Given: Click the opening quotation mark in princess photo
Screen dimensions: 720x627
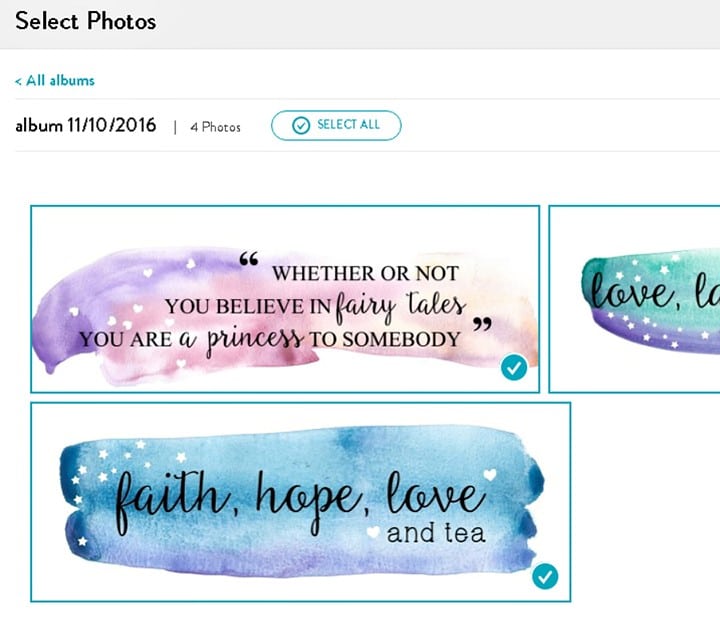Looking at the screenshot, I should (x=249, y=259).
